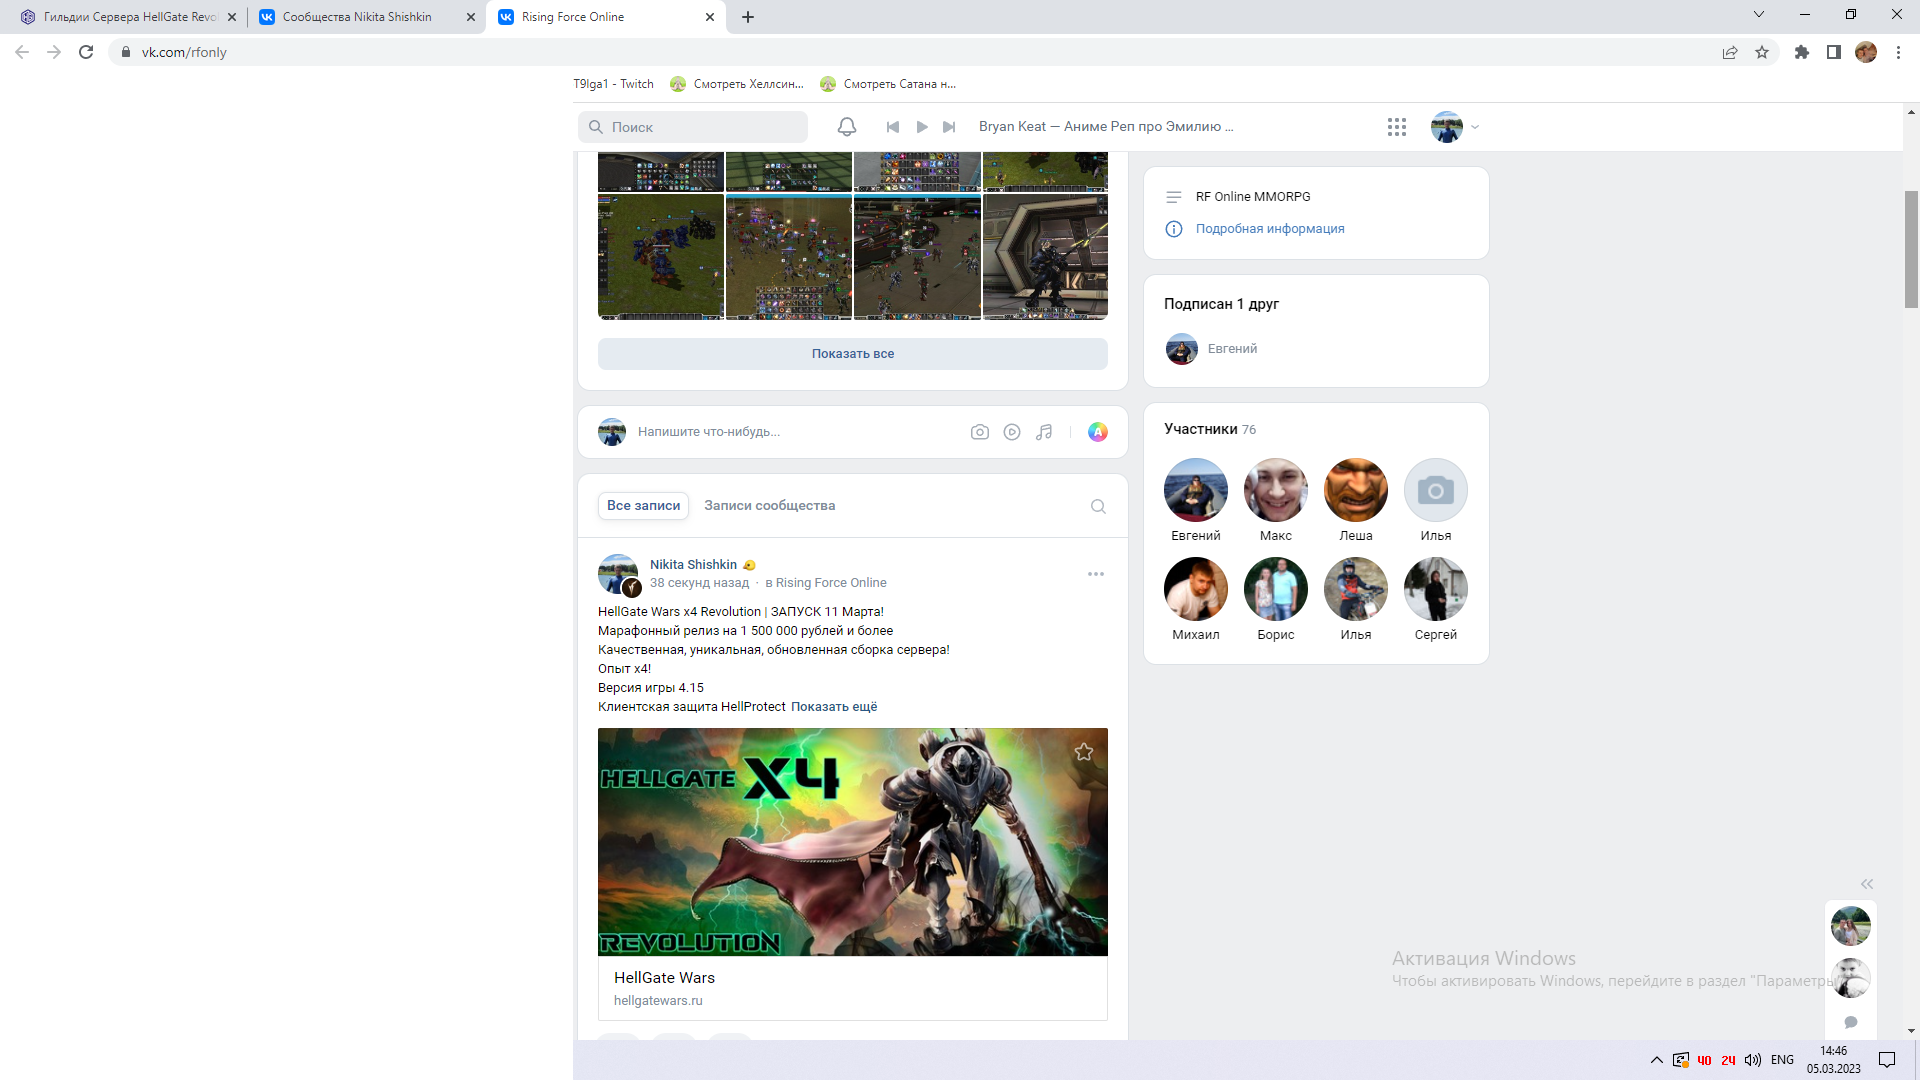The width and height of the screenshot is (1920, 1080).
Task: Open Chrome three-dot menu
Action: (1898, 52)
